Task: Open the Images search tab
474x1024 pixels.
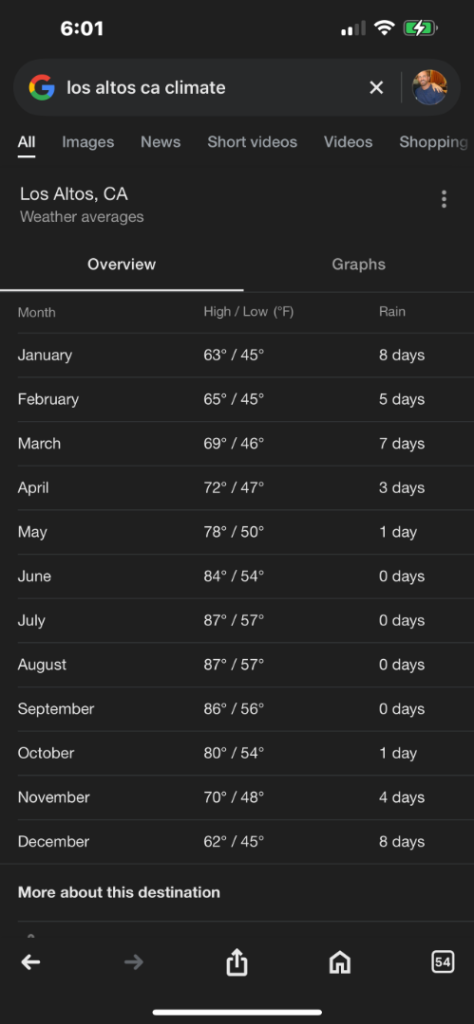Action: 88,142
